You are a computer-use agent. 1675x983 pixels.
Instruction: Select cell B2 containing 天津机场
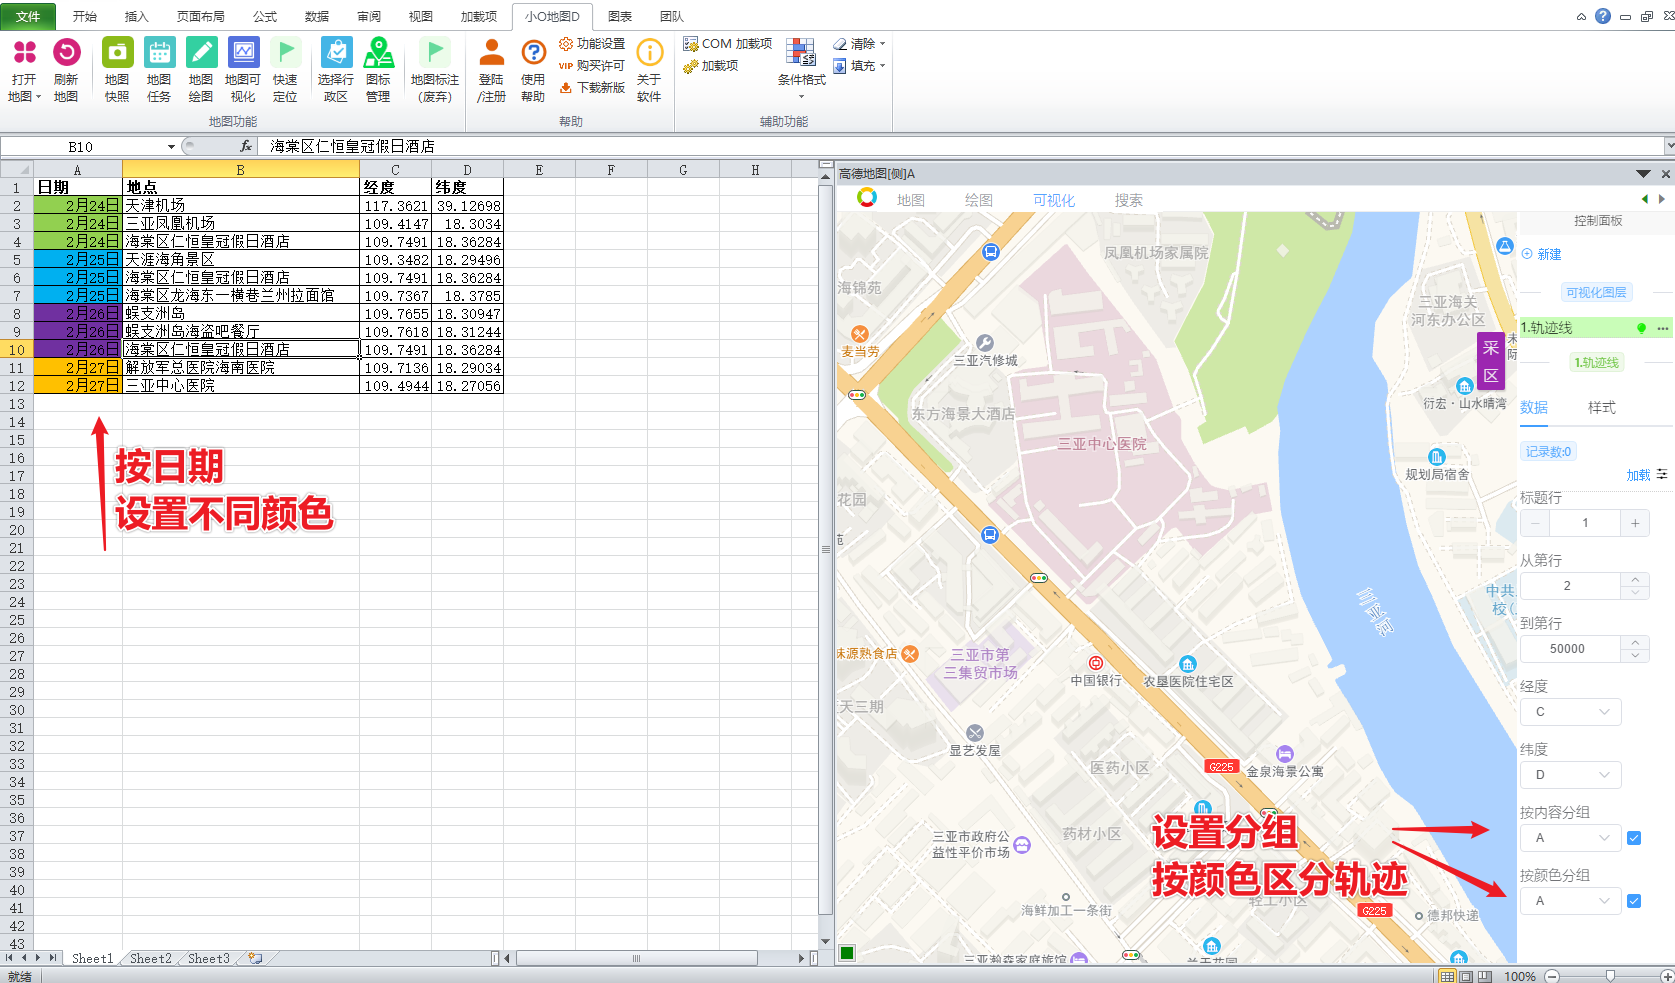point(241,205)
